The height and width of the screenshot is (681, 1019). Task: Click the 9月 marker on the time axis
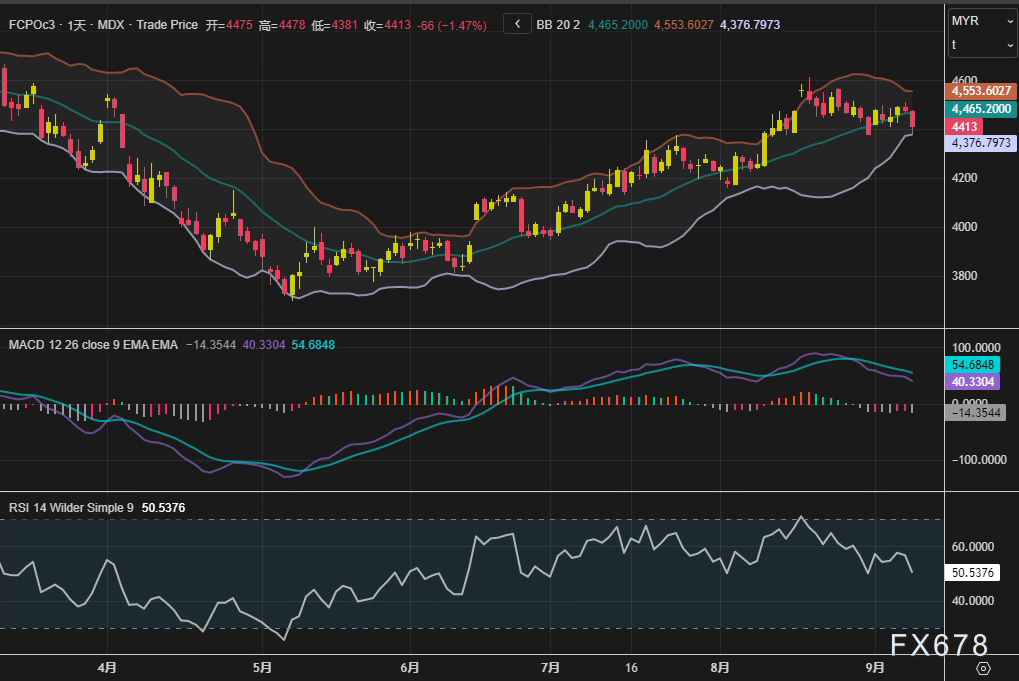click(x=875, y=667)
